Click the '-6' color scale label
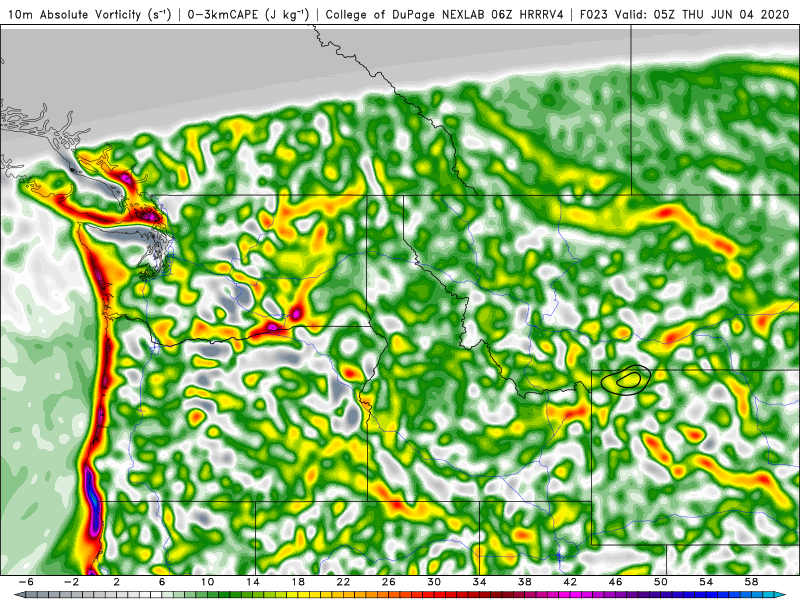Viewport: 800px width, 600px height. (x=26, y=582)
